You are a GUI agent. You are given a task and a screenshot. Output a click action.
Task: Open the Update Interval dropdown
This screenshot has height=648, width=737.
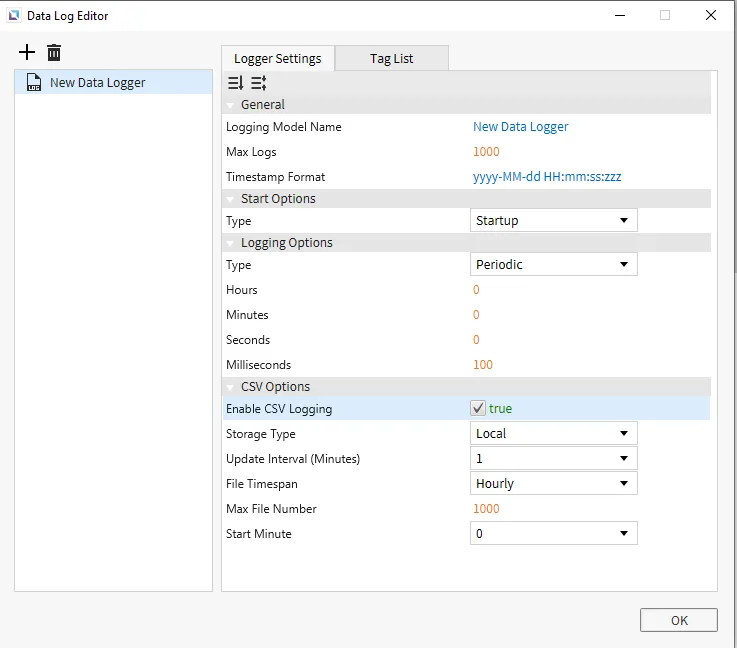pos(553,459)
